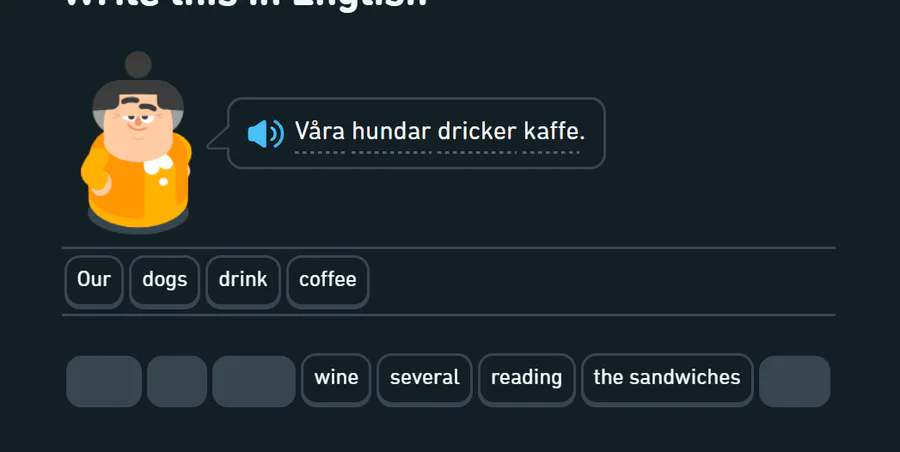The height and width of the screenshot is (452, 900).
Task: Click the first empty slot in the word bank
Action: 104,381
